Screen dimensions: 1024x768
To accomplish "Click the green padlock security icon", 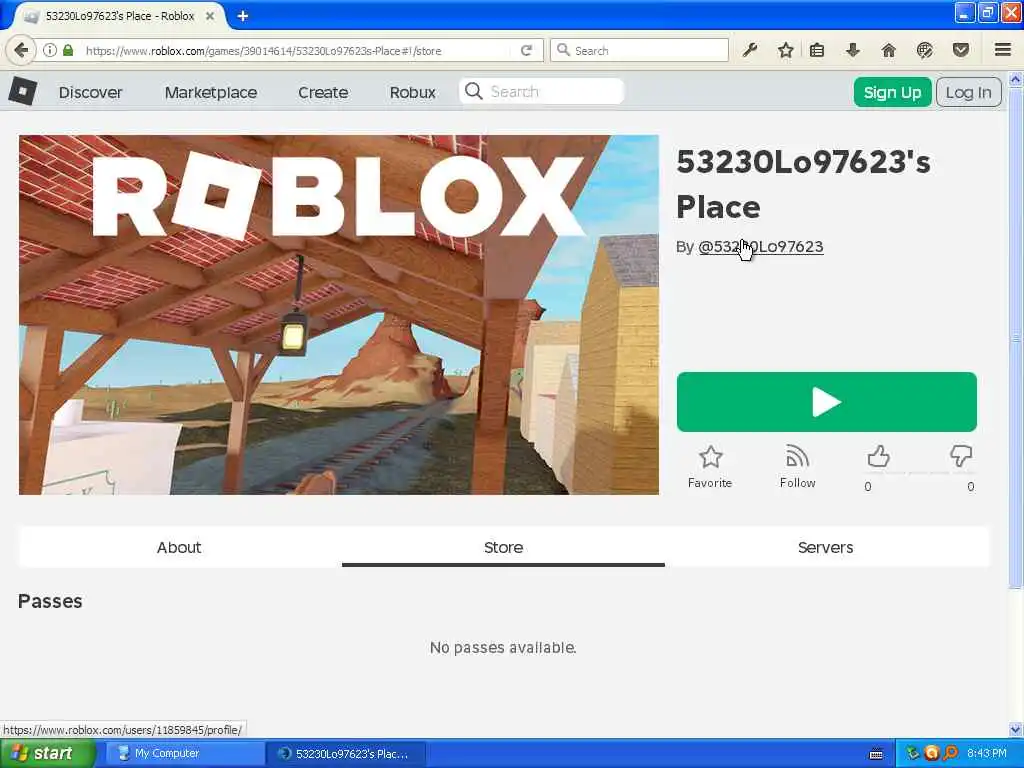I will [x=68, y=50].
